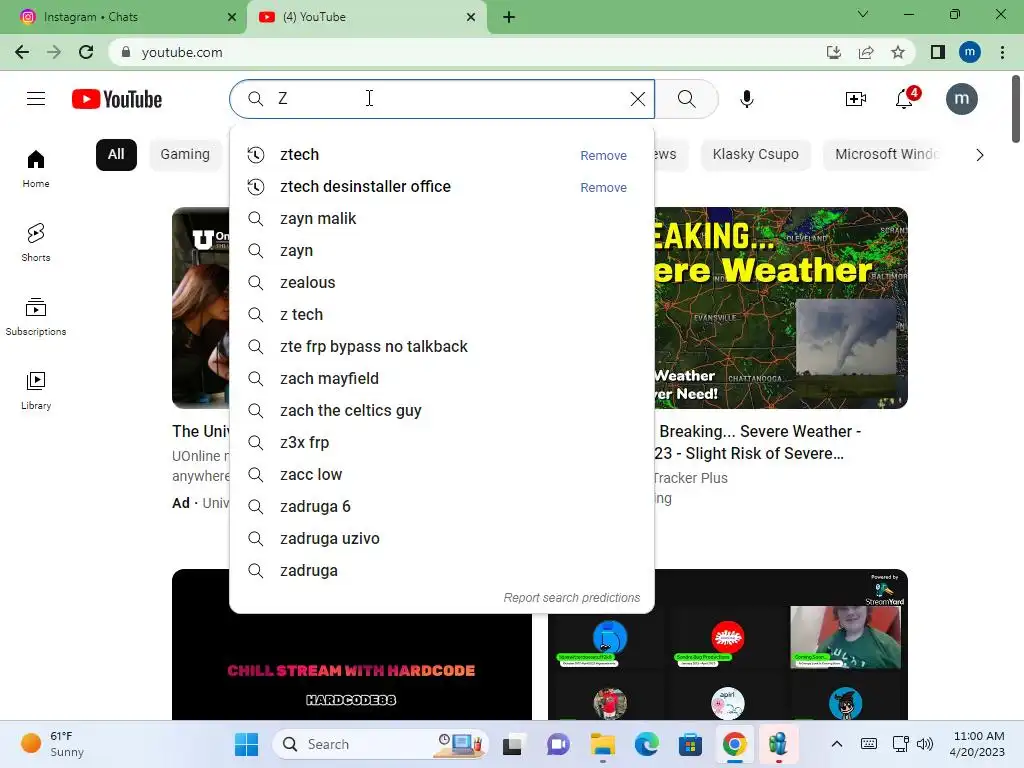
Task: Choose 'ztech desinstaller office' suggestion
Action: [x=441, y=187]
